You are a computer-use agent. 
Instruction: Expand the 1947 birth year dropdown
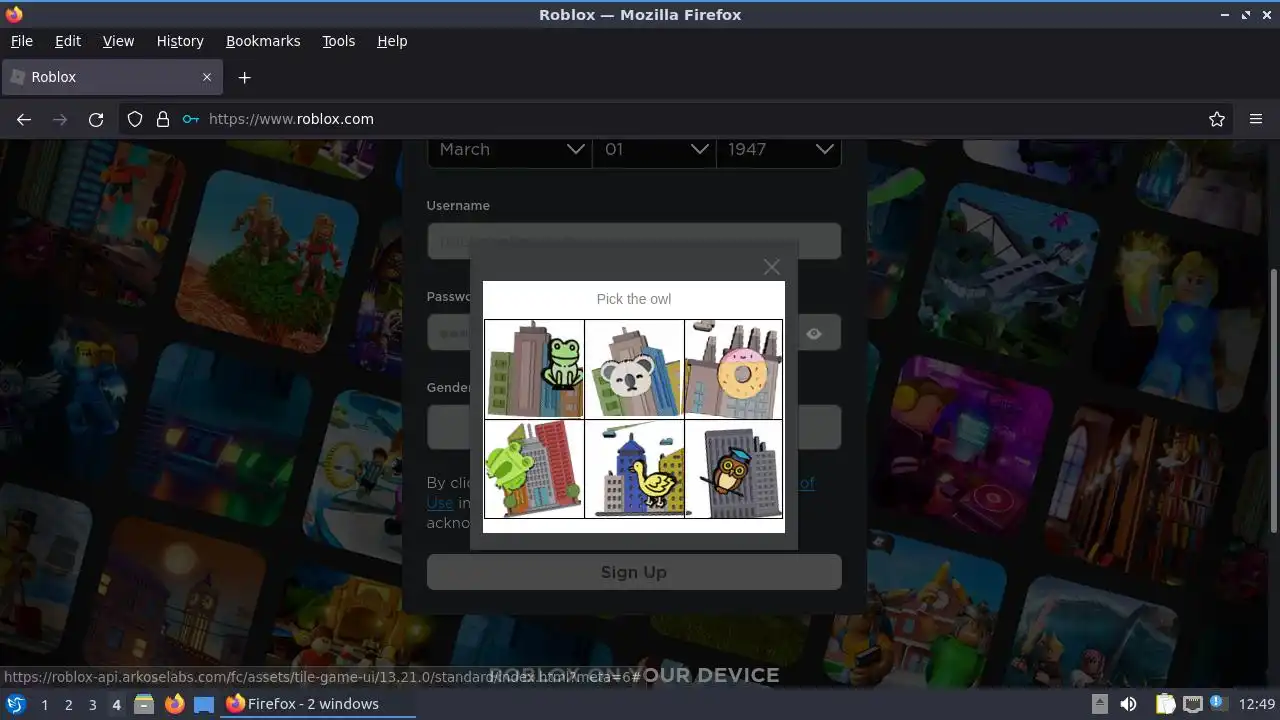(779, 149)
